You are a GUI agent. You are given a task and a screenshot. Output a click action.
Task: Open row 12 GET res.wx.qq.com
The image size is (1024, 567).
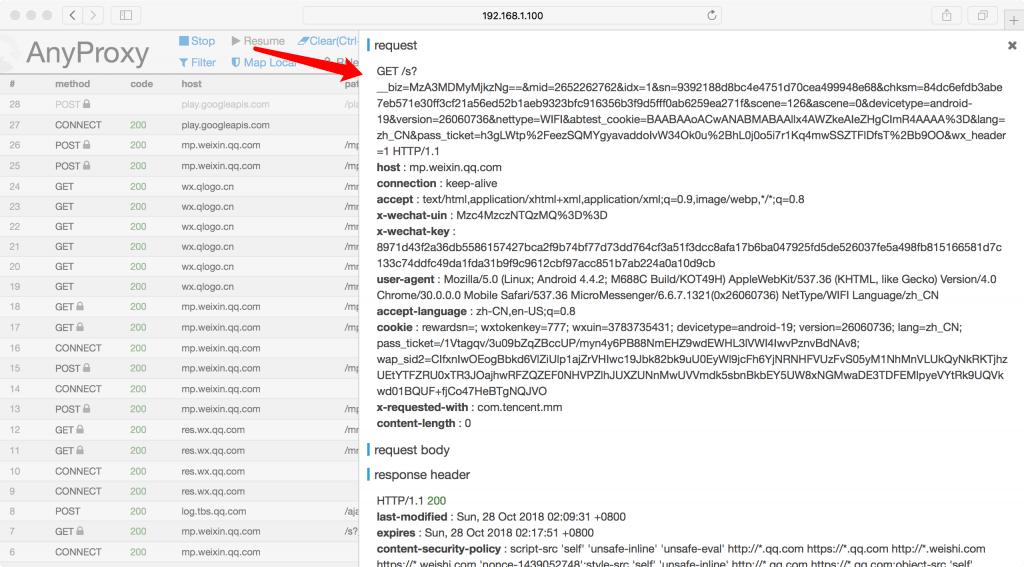click(180, 430)
